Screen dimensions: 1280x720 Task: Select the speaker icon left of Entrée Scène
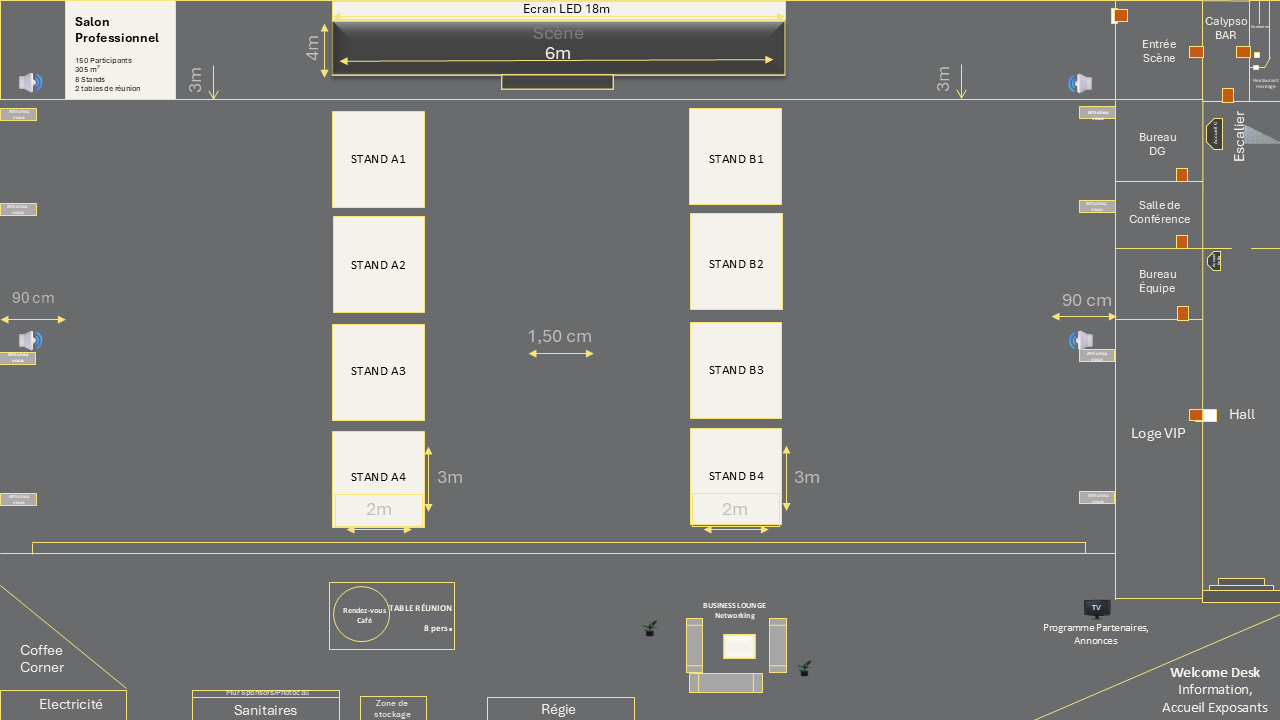pos(1080,83)
